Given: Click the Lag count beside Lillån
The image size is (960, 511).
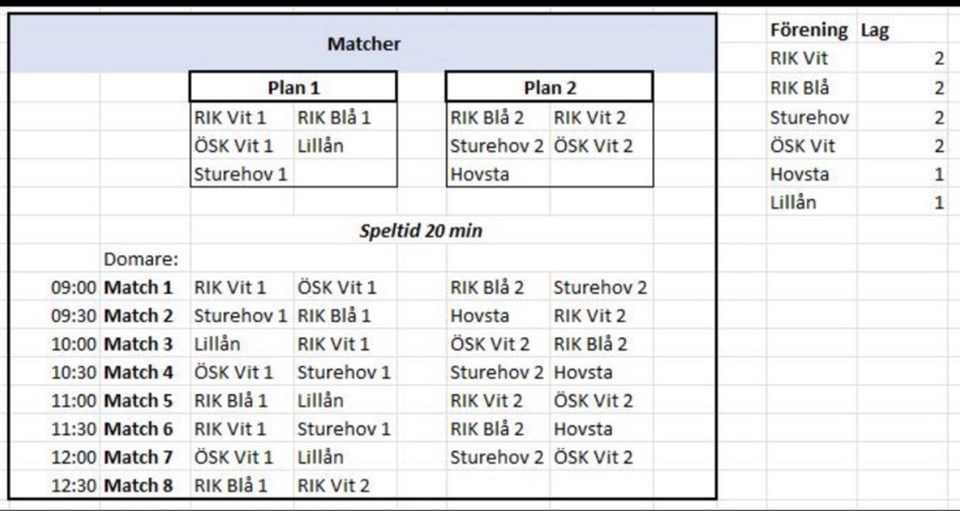Looking at the screenshot, I should (938, 203).
